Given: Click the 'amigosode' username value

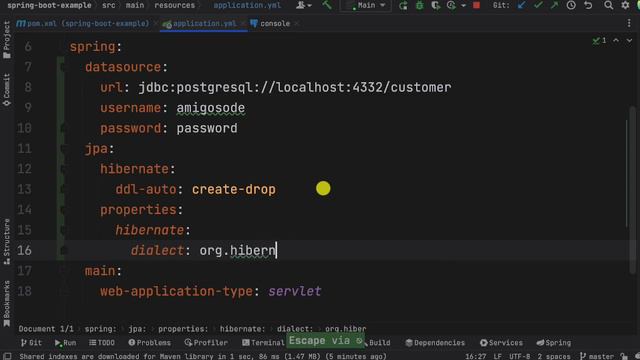Looking at the screenshot, I should pos(211,108).
